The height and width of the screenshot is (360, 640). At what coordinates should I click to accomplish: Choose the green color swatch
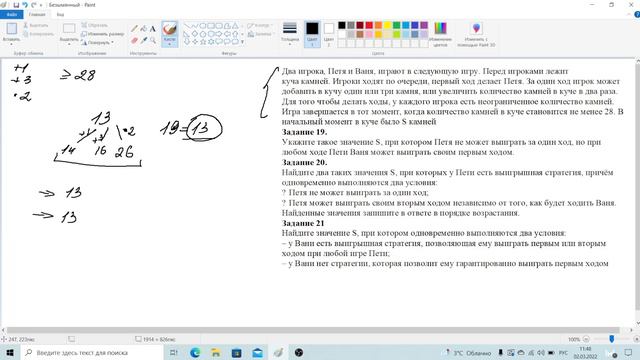[396, 25]
